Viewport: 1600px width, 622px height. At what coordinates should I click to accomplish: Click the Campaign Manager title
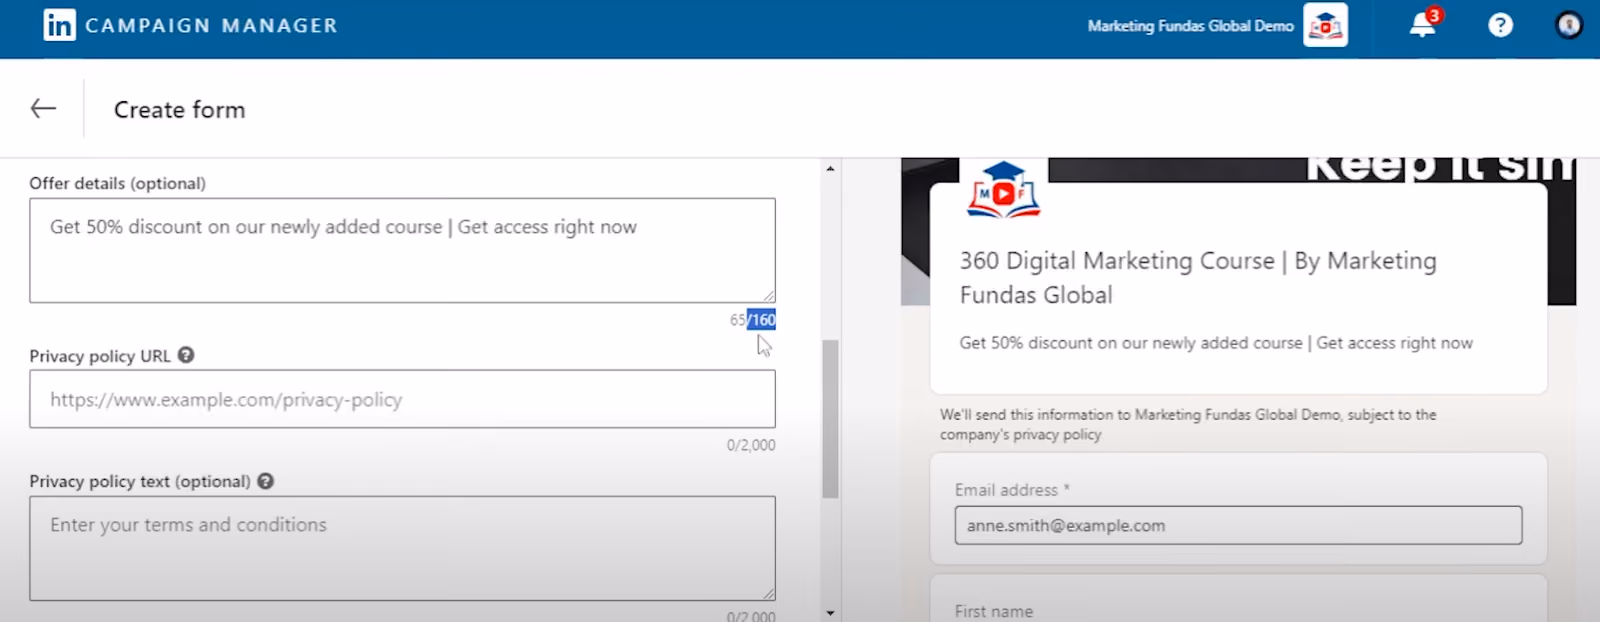click(211, 26)
